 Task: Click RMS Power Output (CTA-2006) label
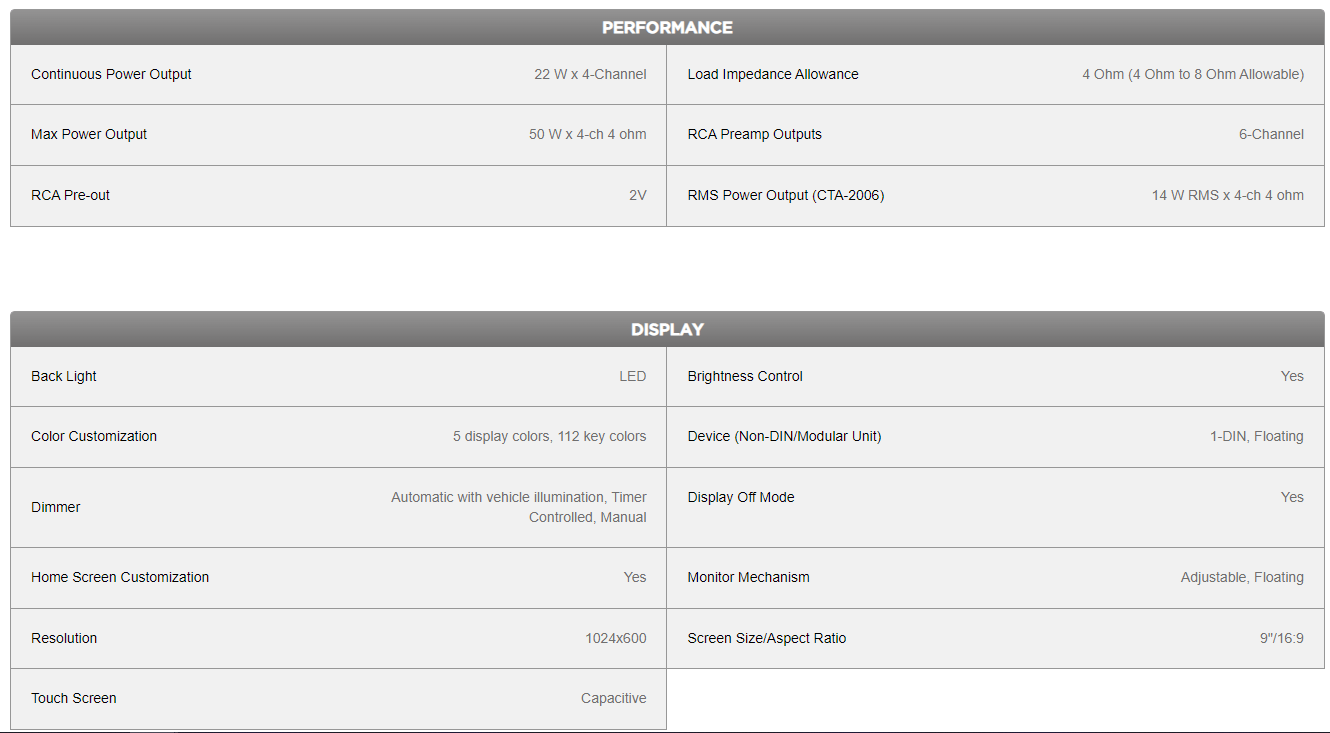785,195
